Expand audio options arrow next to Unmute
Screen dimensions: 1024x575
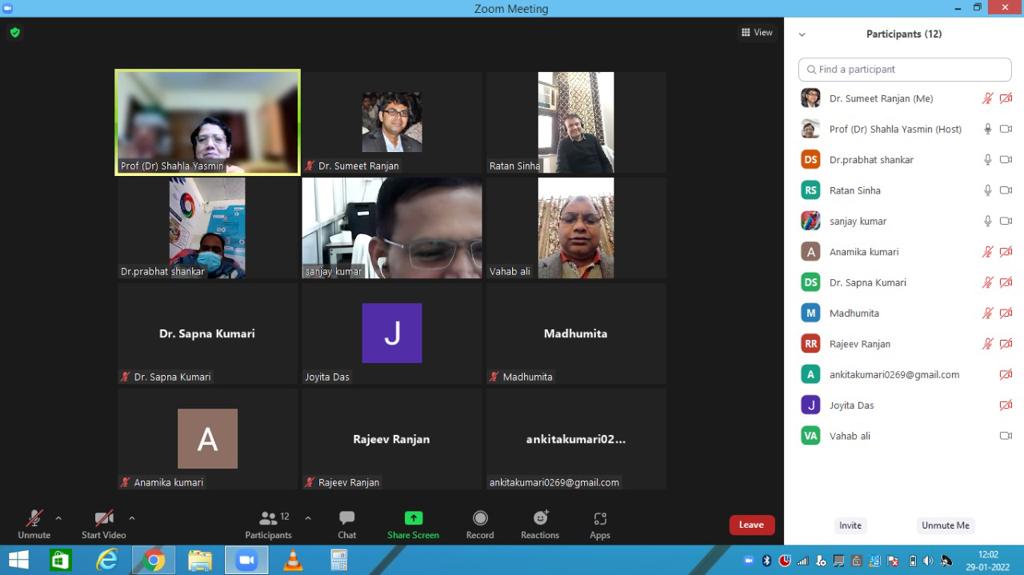58,518
